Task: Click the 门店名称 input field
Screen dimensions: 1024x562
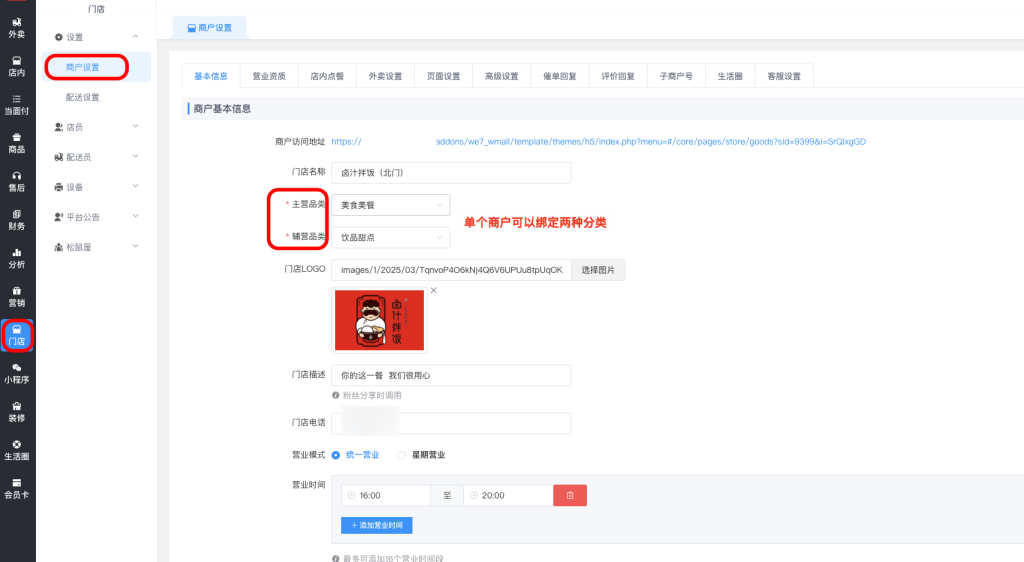Action: pos(450,173)
